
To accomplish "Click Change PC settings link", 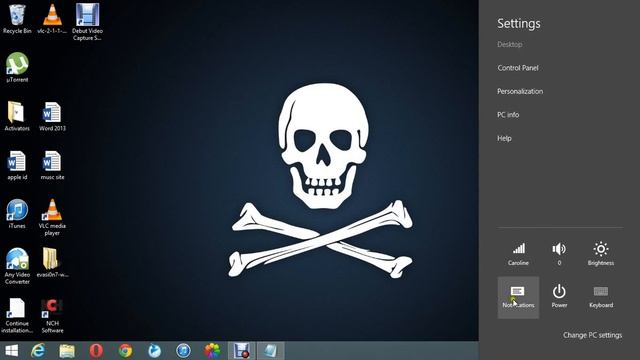I will click(592, 335).
